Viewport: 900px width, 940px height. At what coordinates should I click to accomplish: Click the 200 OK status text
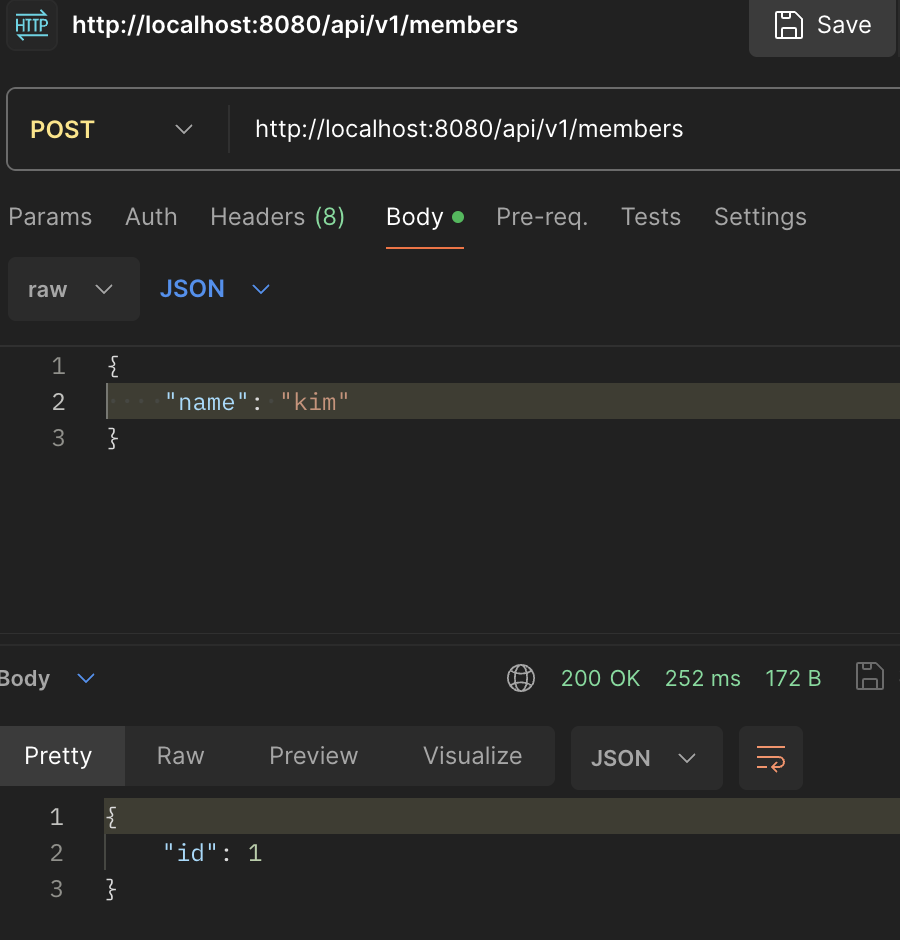pyautogui.click(x=600, y=679)
